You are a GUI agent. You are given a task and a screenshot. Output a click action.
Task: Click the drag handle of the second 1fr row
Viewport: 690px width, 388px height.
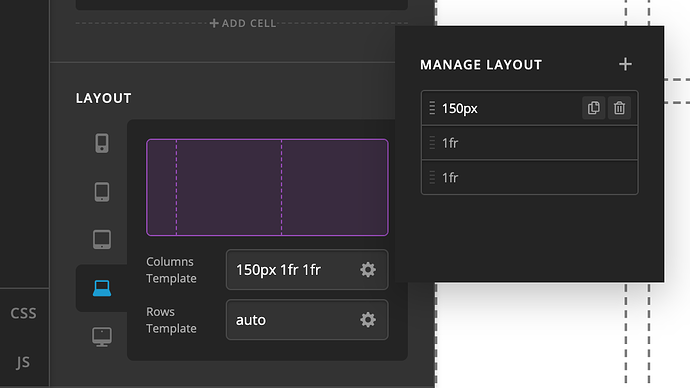coord(432,178)
